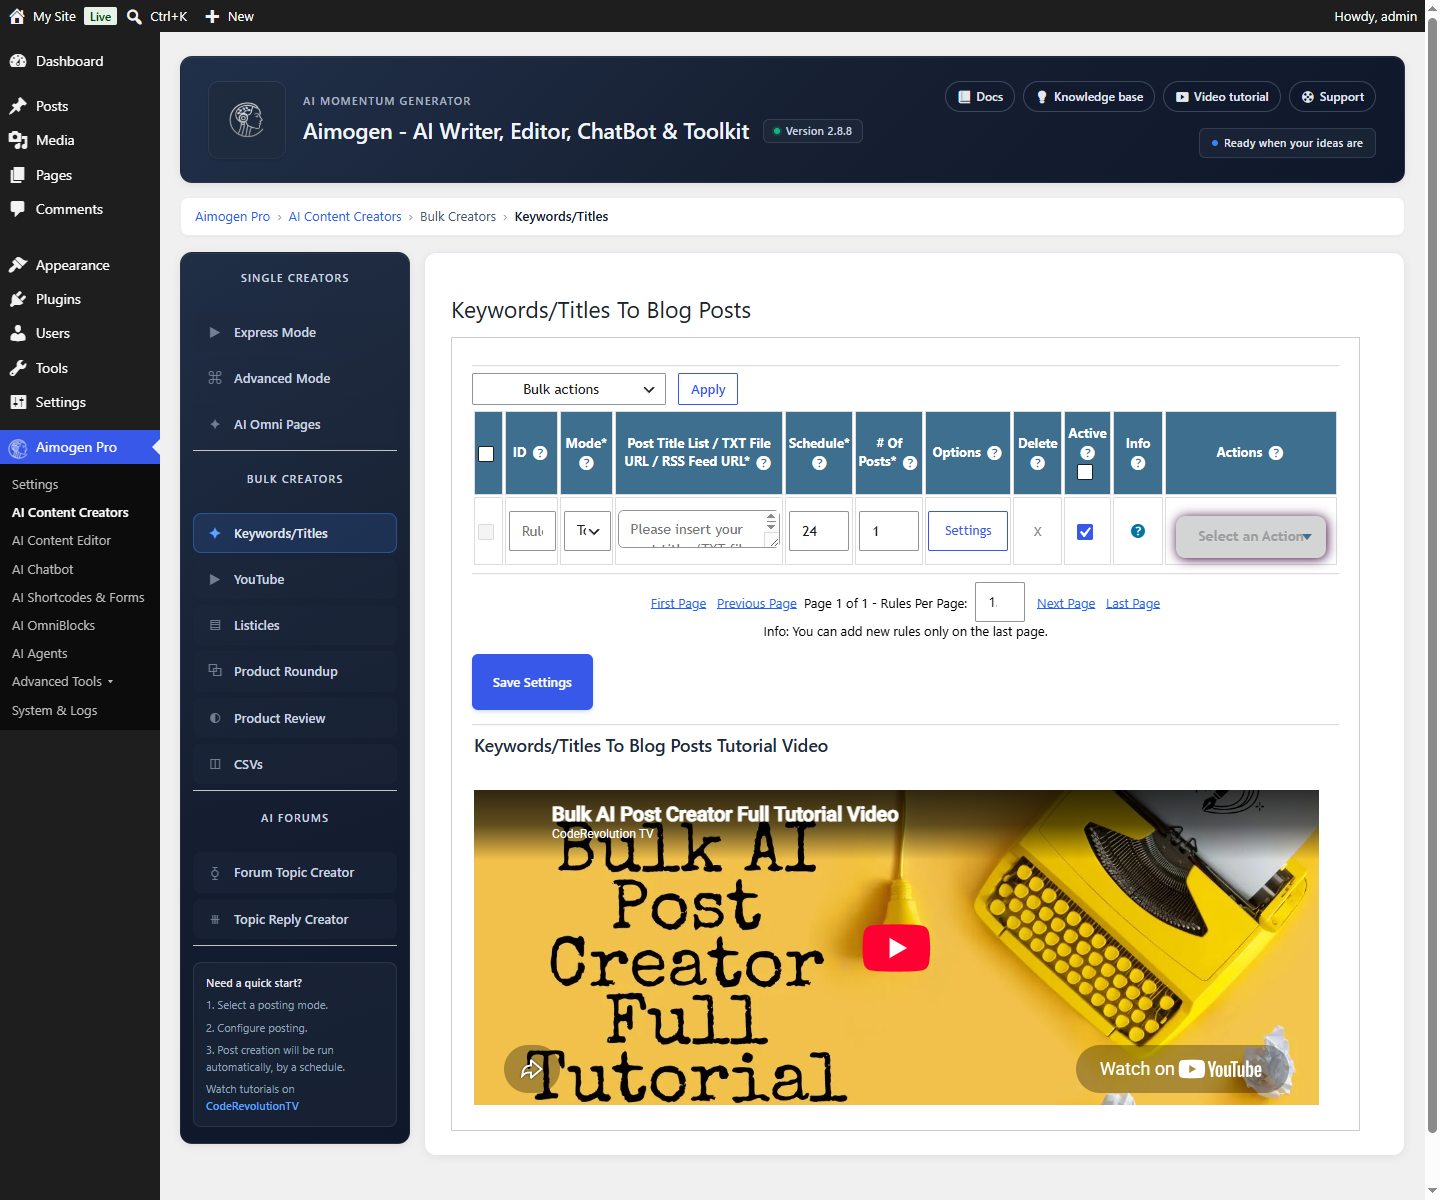
Task: Select Product Roundup bulk creator
Action: [x=295, y=671]
